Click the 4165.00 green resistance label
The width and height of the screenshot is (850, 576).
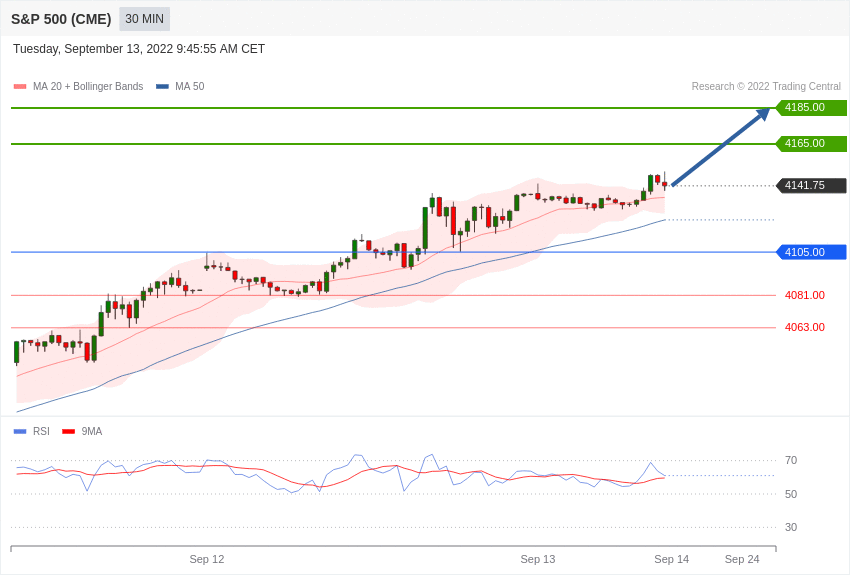coord(811,144)
